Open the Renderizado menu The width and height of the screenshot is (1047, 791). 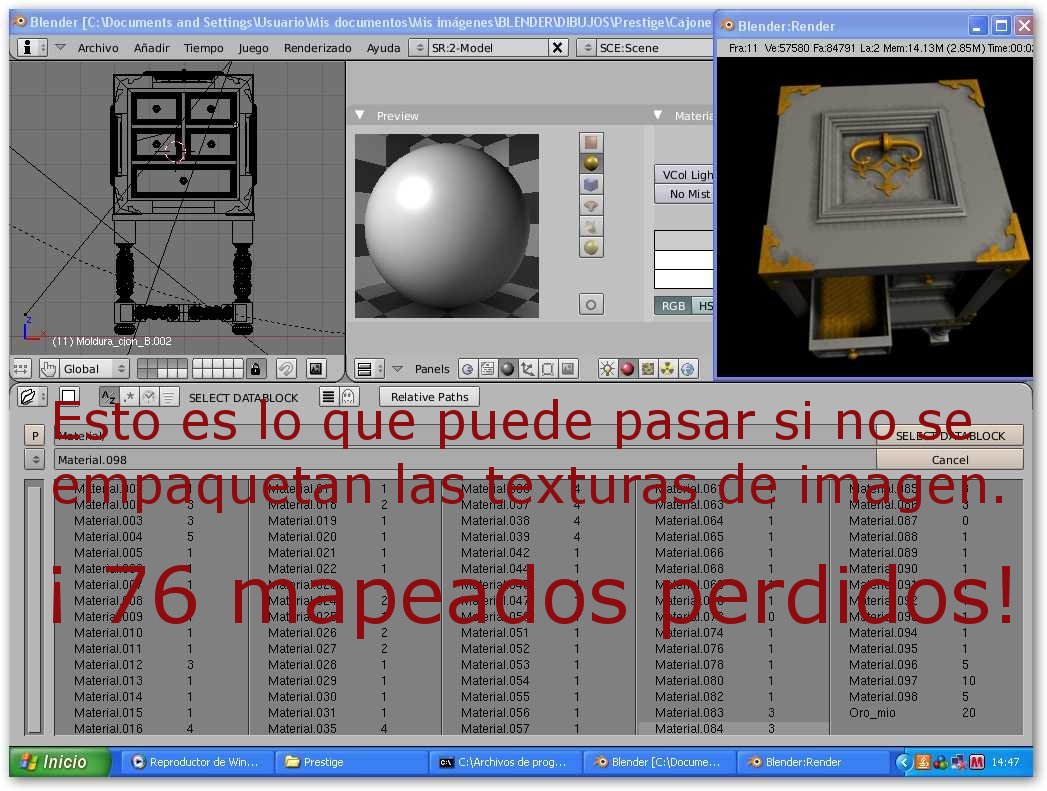(318, 48)
